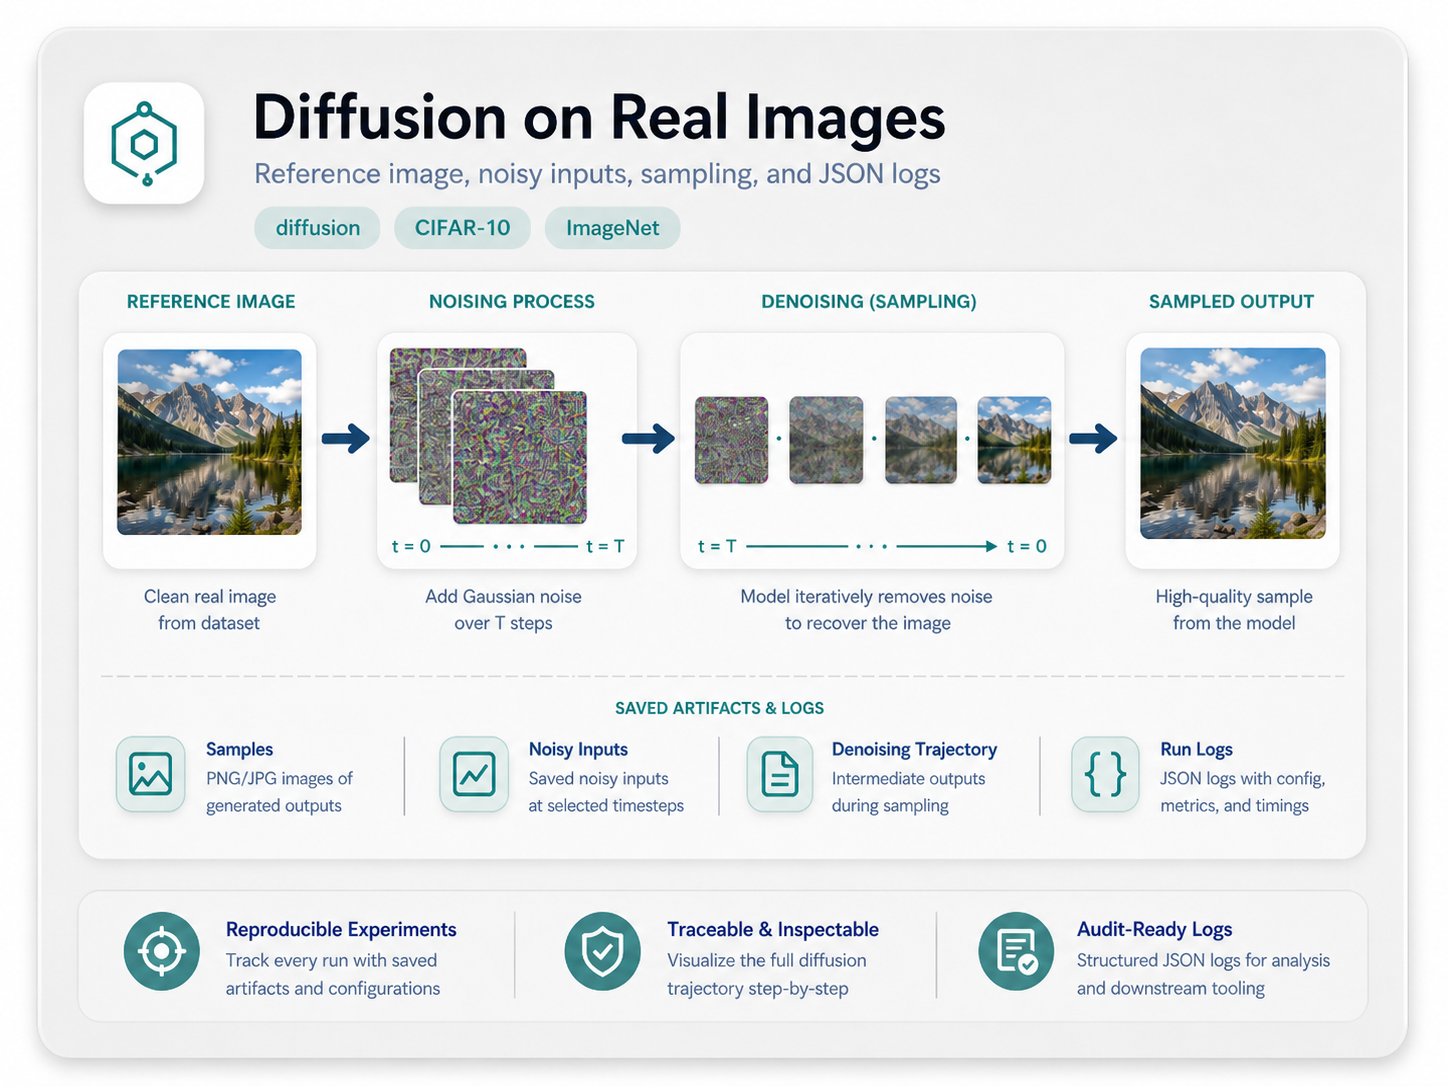Click the Denoising Trajectory document icon
Viewport: 1448px width, 1086px height.
pyautogui.click(x=780, y=774)
